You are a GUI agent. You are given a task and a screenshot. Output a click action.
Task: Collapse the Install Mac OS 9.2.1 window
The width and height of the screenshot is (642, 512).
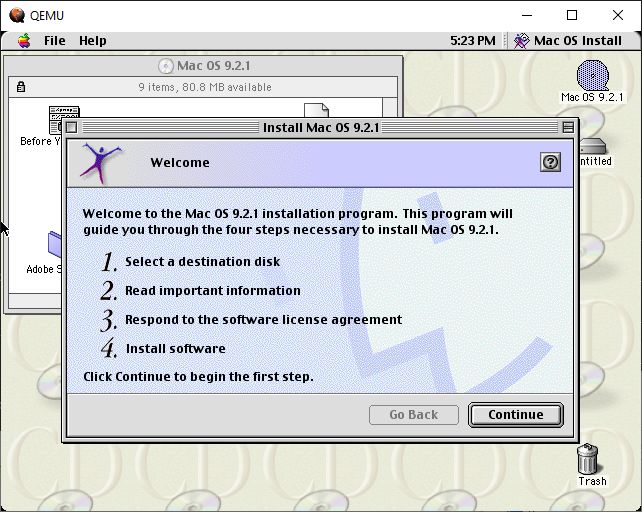(568, 127)
